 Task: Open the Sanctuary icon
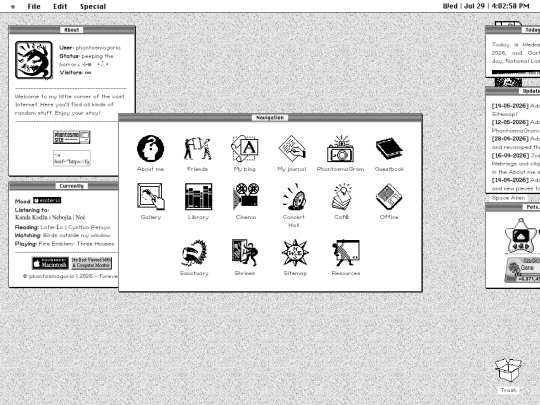(x=194, y=253)
